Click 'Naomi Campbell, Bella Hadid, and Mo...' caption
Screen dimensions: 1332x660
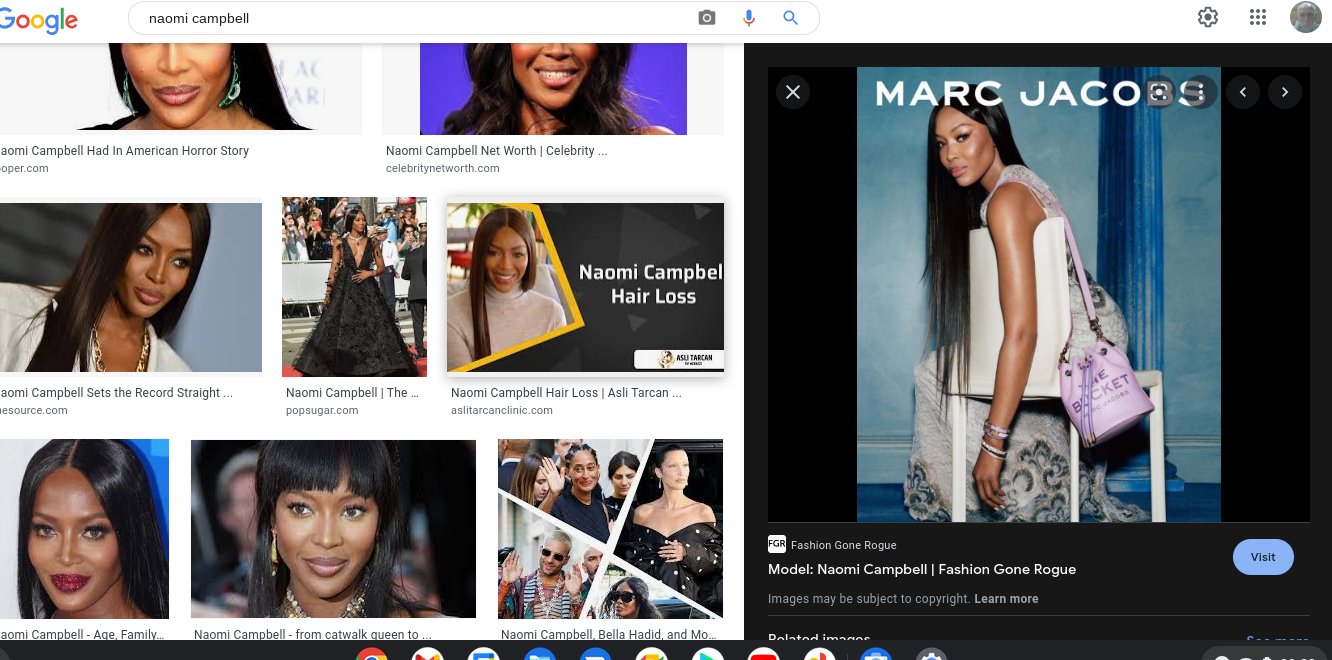[609, 635]
